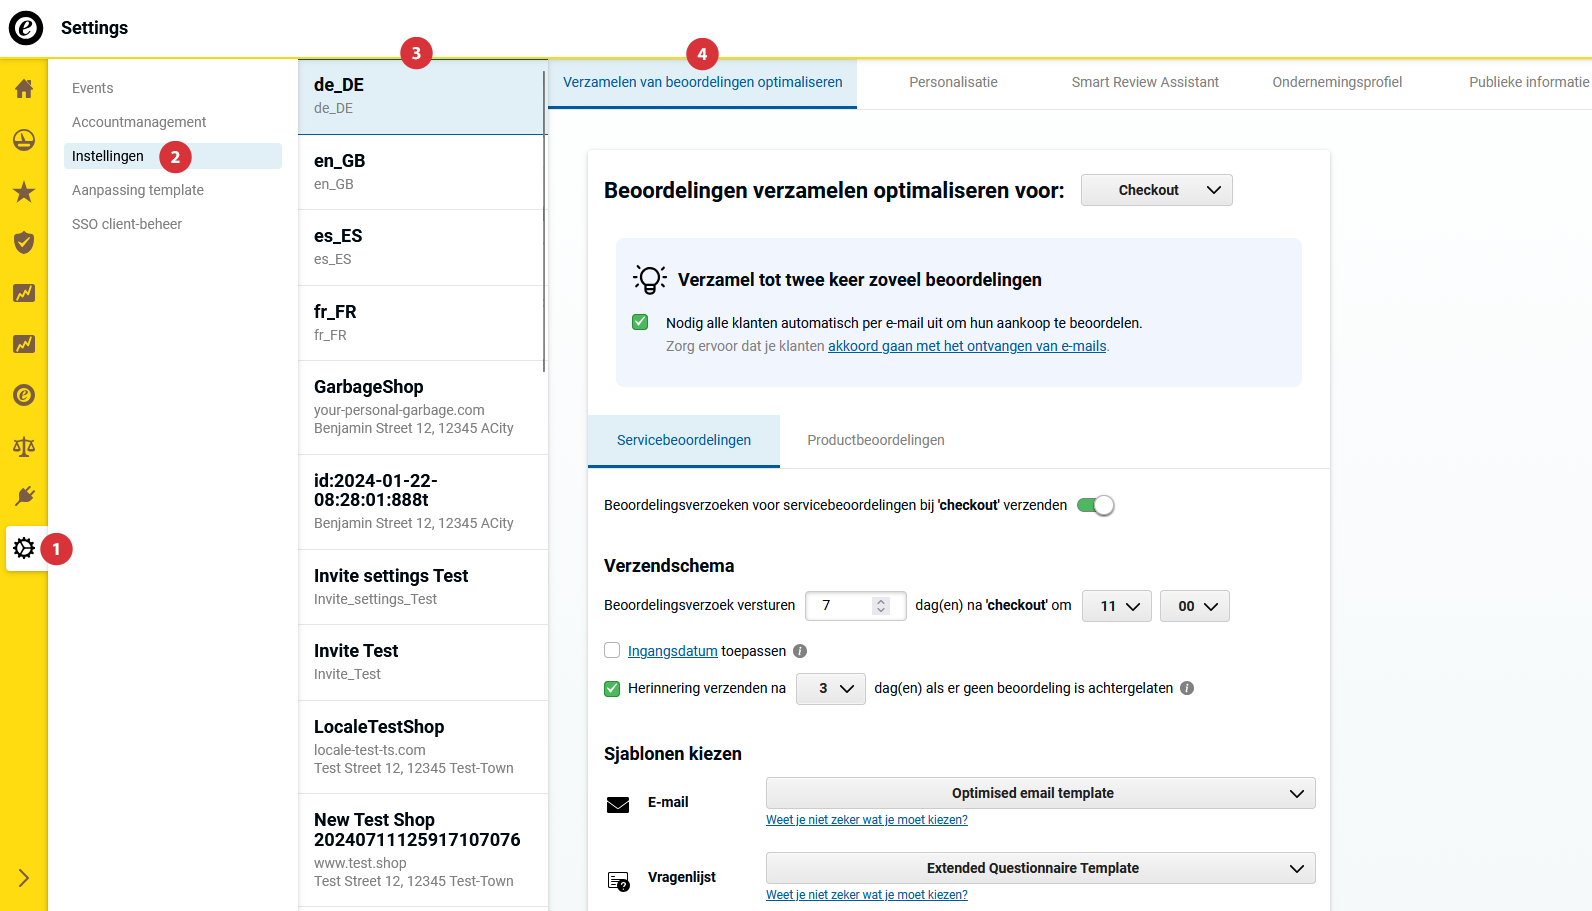Toggle the servicebeoordelingen checkout switch
1592x911 pixels.
[1096, 505]
